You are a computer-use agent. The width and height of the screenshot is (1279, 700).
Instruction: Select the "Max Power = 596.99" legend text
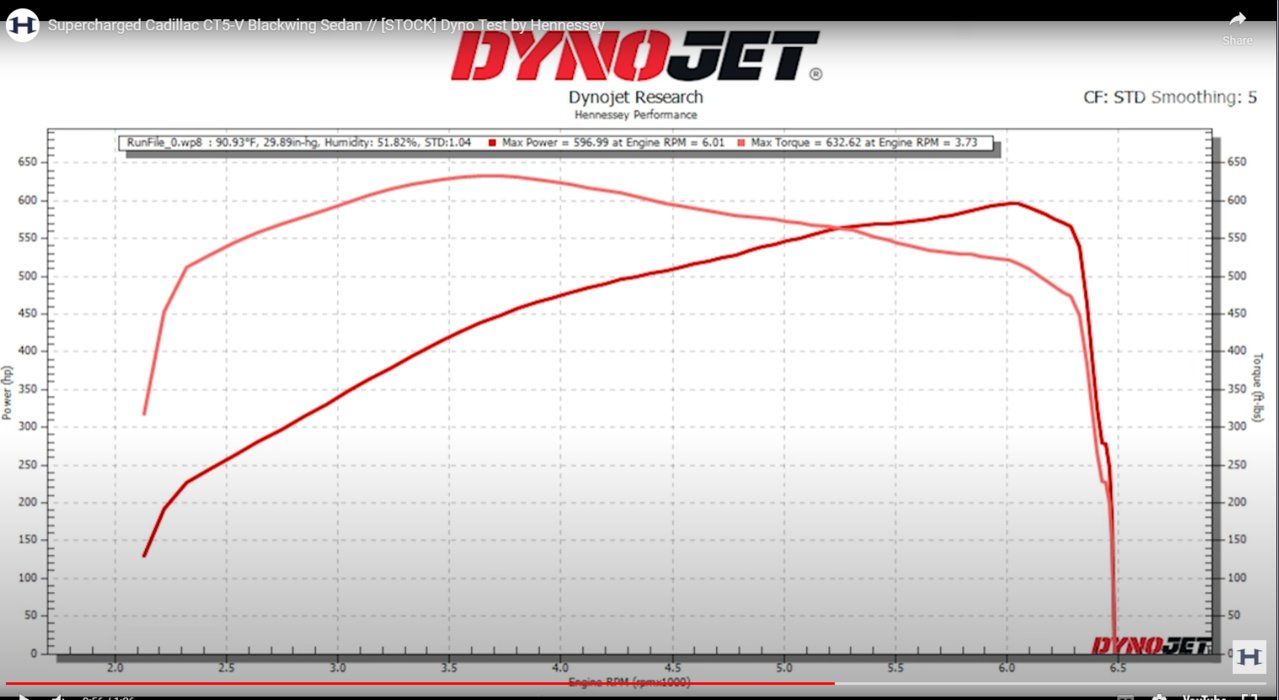614,143
